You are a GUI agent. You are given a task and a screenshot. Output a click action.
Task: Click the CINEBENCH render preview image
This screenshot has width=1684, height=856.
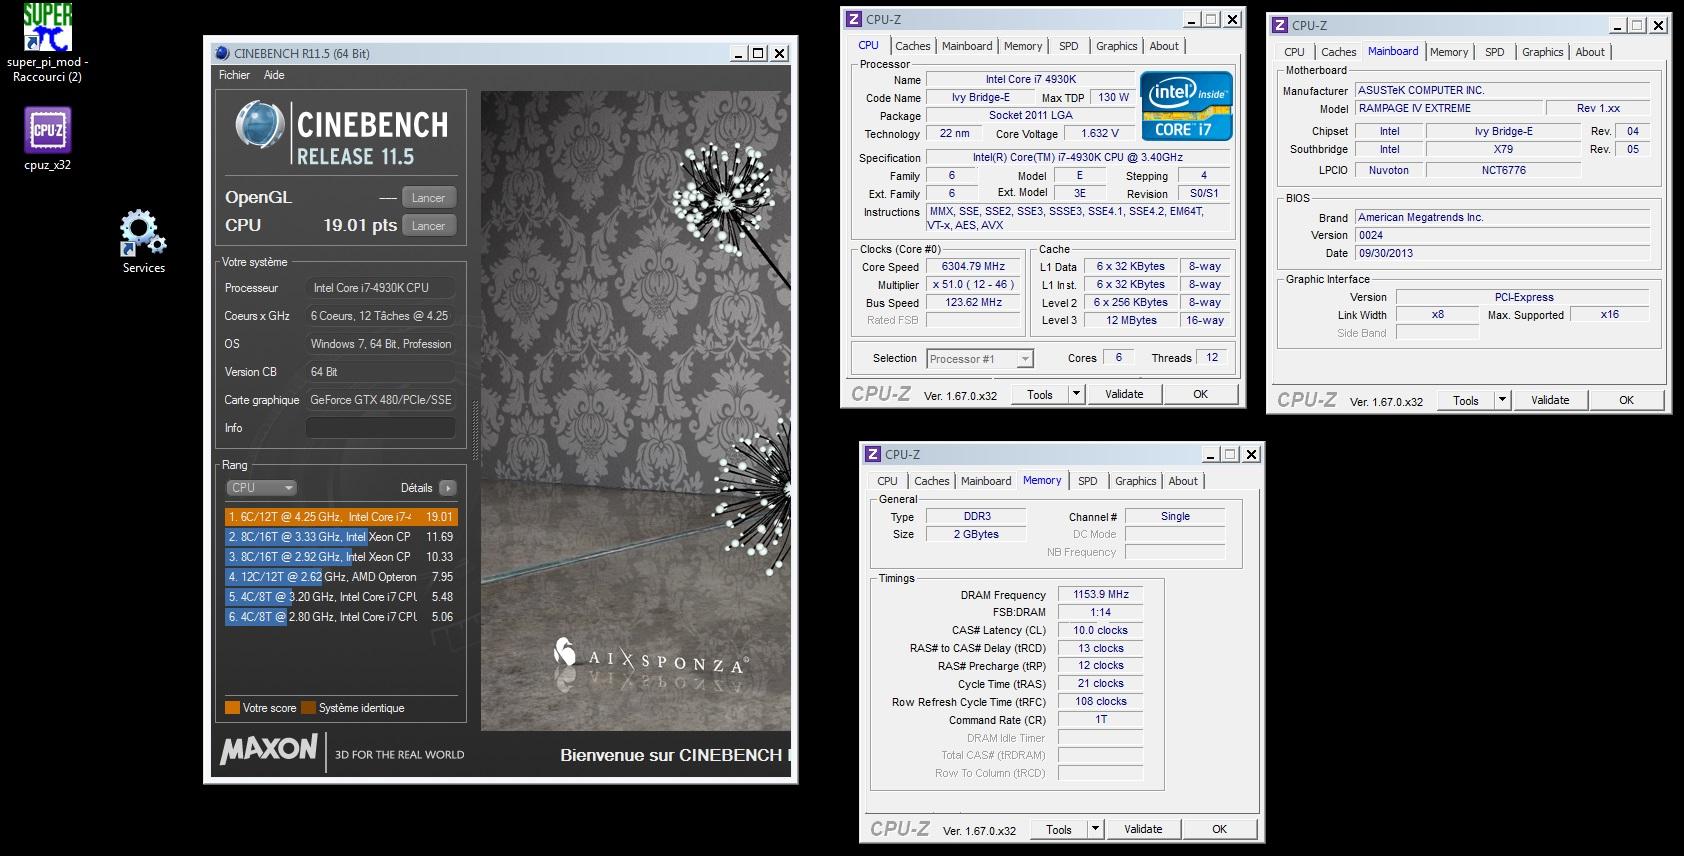[636, 411]
